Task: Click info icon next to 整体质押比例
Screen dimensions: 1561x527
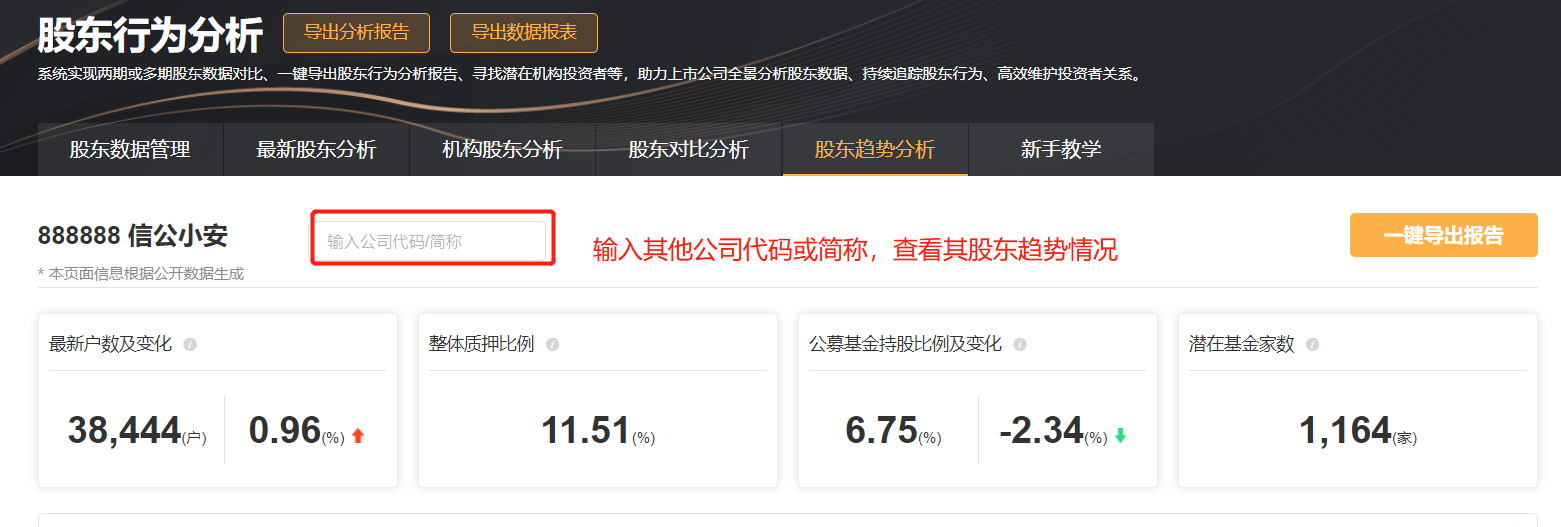Action: point(552,344)
